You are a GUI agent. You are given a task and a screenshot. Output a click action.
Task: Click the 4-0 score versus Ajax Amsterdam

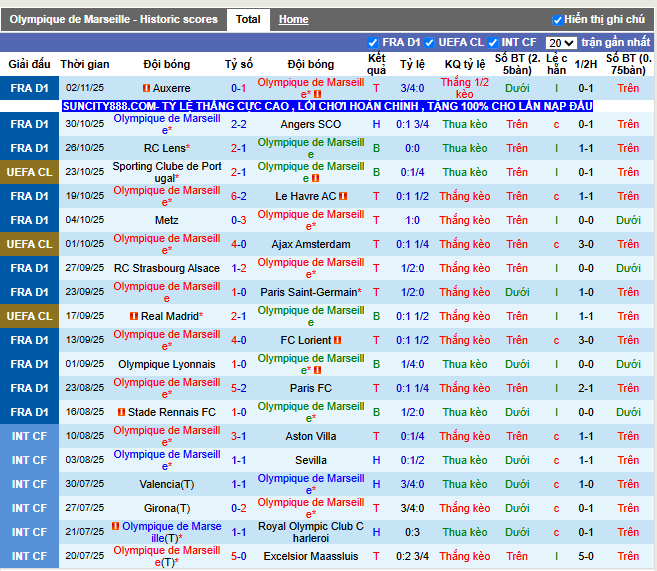point(238,244)
